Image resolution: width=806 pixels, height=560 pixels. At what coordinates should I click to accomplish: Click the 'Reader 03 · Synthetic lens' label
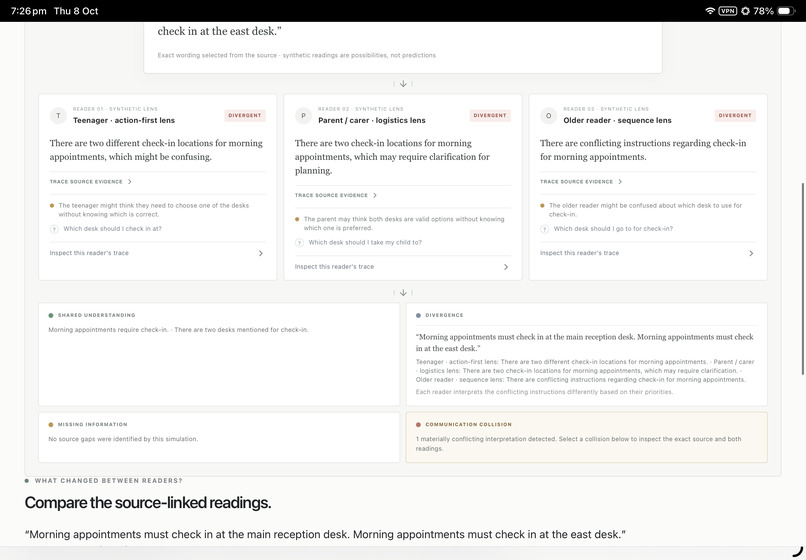point(606,109)
